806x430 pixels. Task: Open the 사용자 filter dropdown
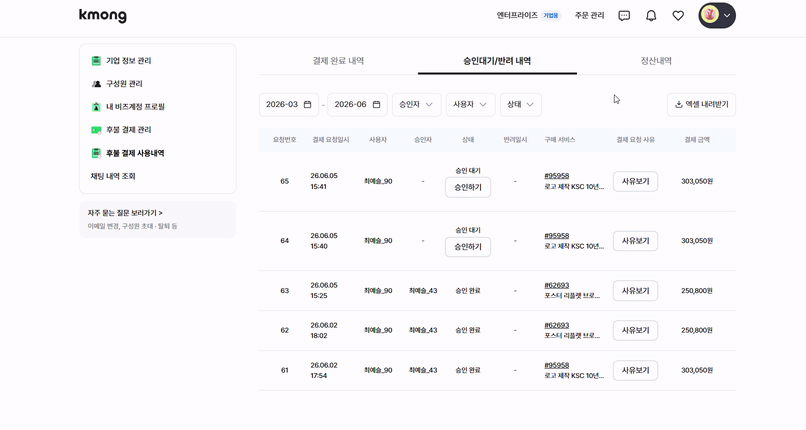[x=470, y=104]
